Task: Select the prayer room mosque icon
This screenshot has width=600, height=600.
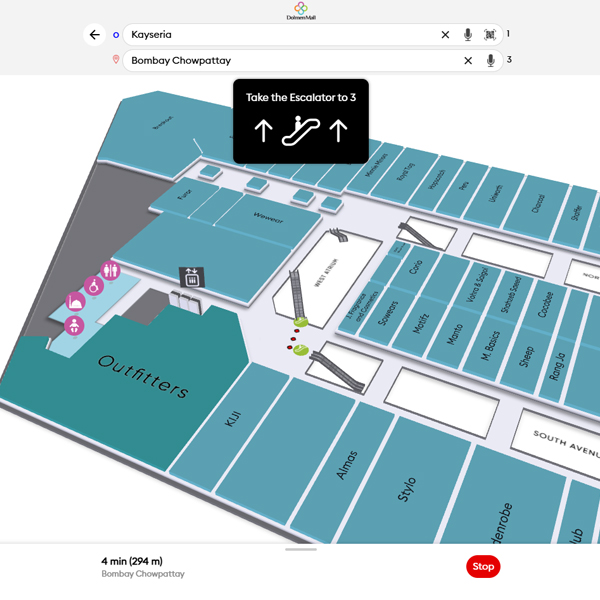Action: 75,301
